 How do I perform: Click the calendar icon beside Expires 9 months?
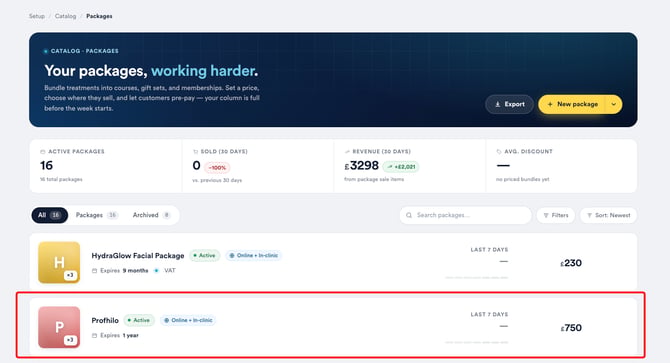(94, 271)
